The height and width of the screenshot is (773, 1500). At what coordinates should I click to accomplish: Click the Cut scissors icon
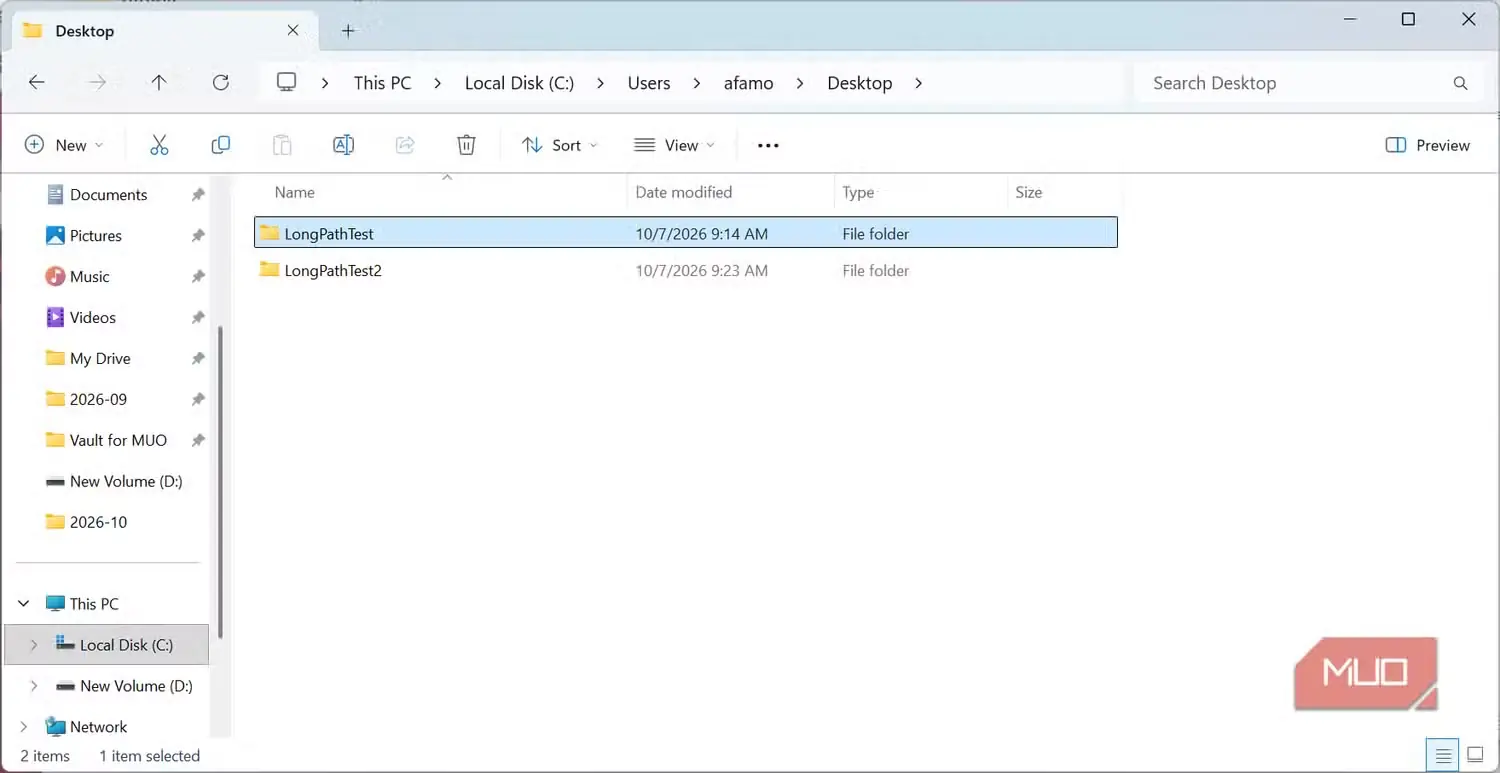coord(159,145)
